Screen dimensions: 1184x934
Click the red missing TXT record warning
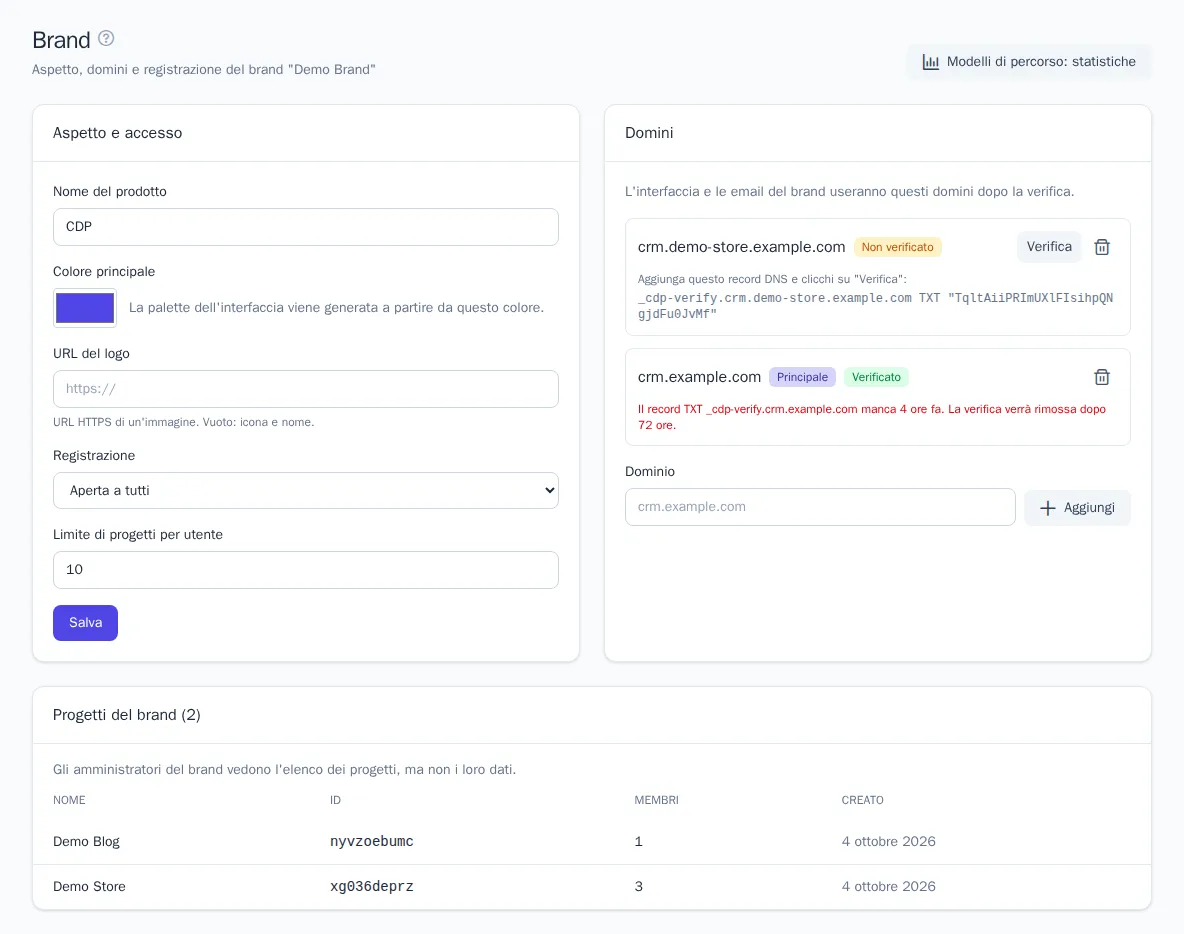pyautogui.click(x=871, y=417)
